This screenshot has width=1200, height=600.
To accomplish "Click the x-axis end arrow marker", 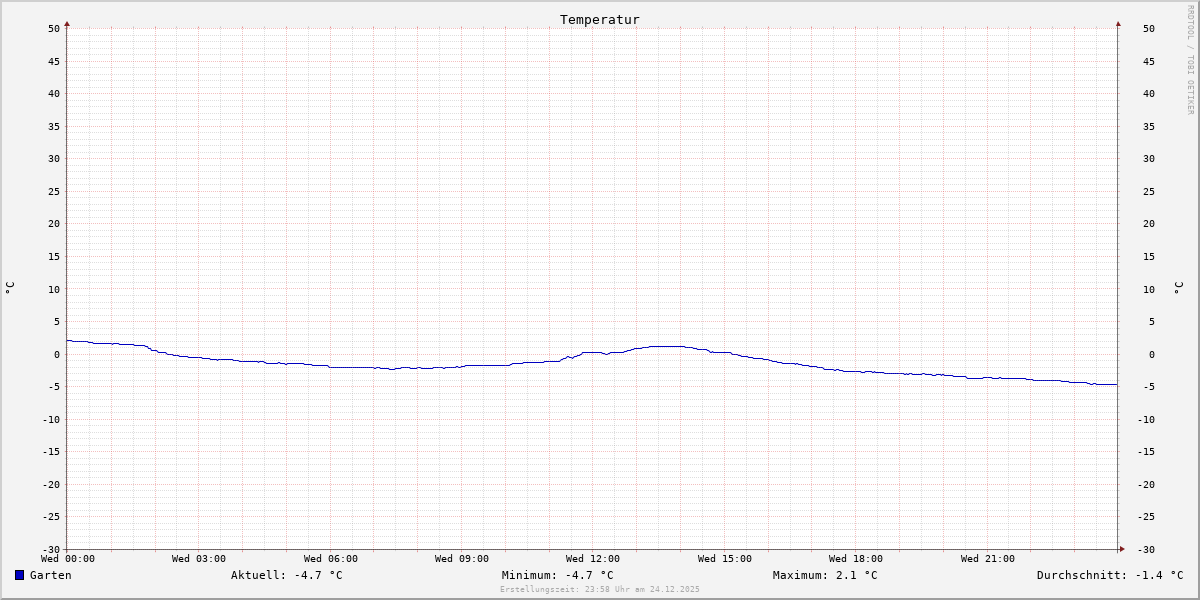I will [1122, 549].
